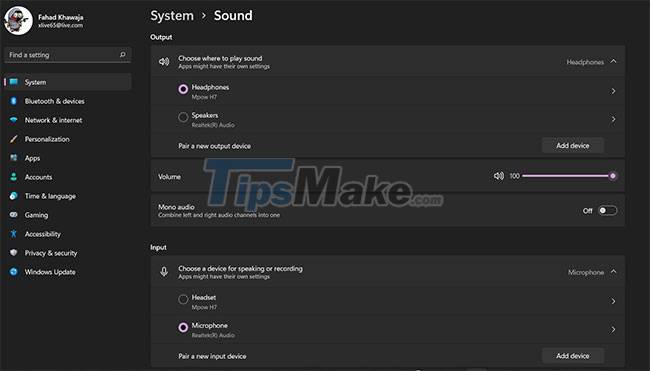
Task: Click the Volume slider thumb
Action: [x=612, y=176]
